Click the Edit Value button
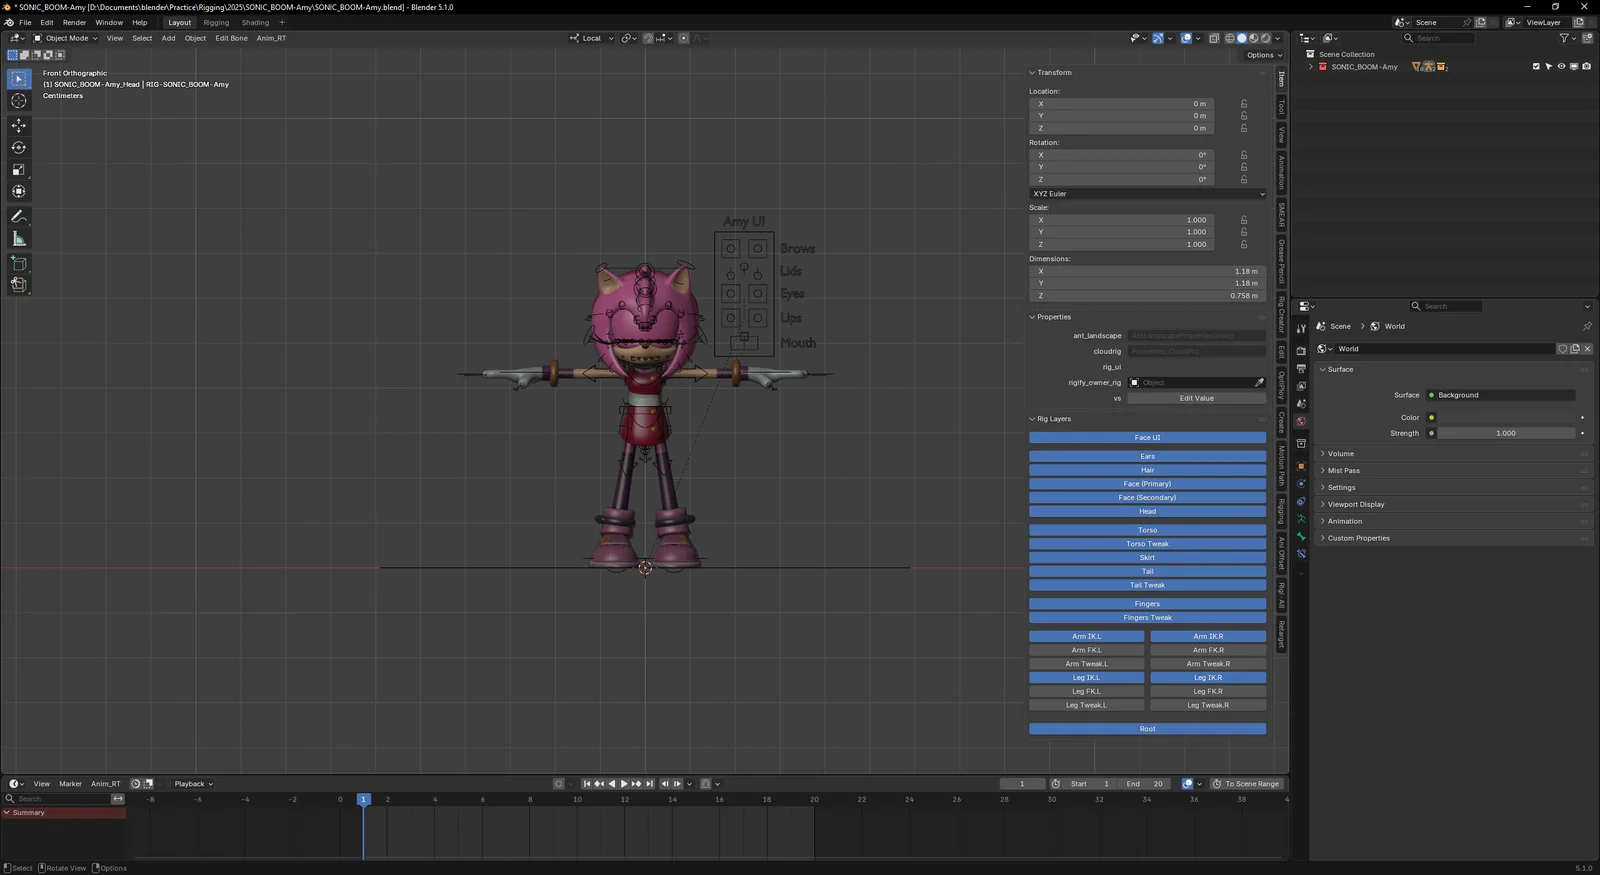Viewport: 1600px width, 875px height. pyautogui.click(x=1196, y=398)
